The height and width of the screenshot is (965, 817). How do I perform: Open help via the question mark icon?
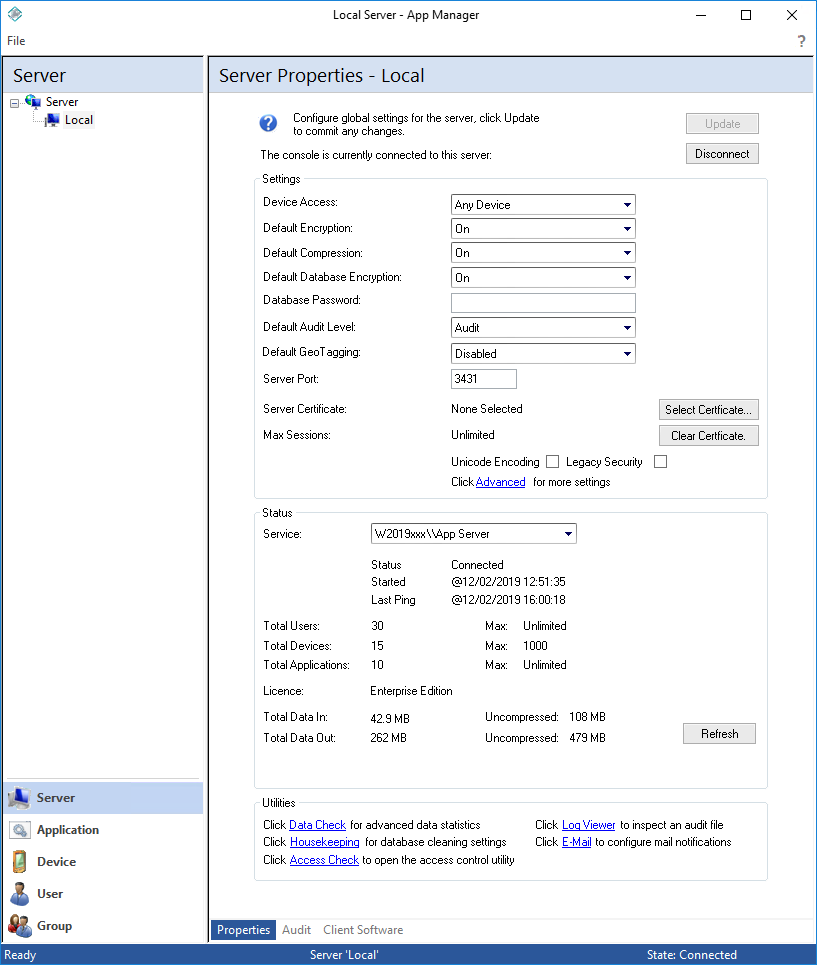point(800,41)
